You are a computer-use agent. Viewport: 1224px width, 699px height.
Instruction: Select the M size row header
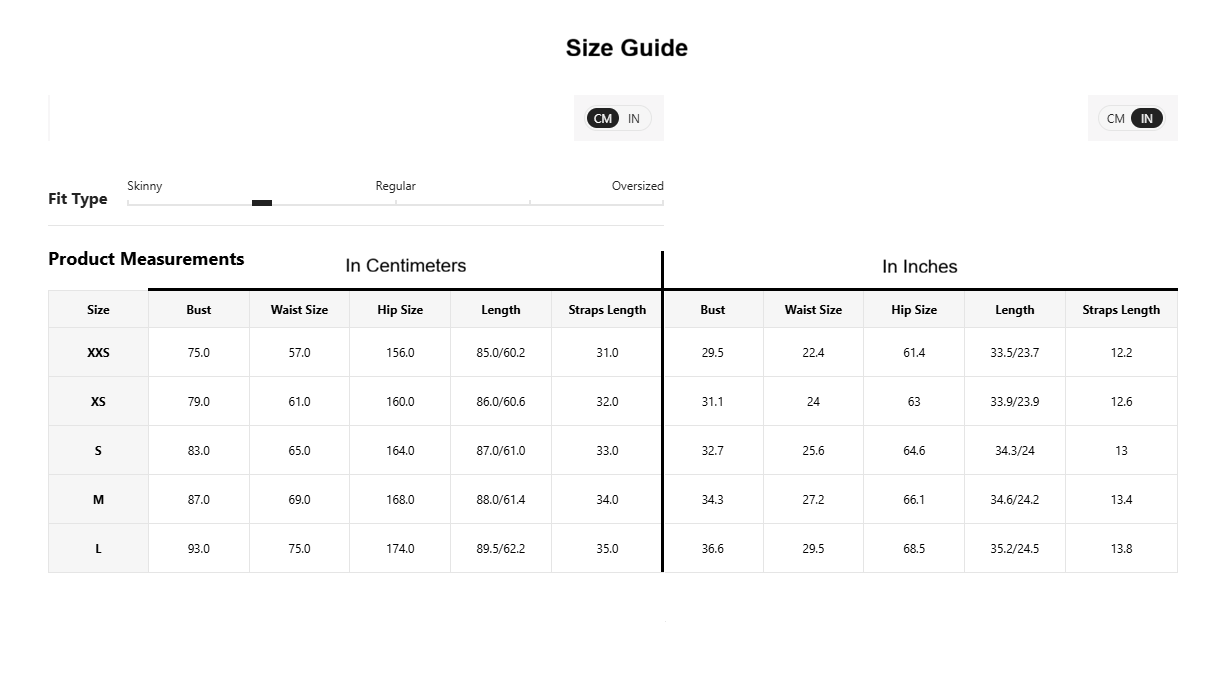point(98,499)
